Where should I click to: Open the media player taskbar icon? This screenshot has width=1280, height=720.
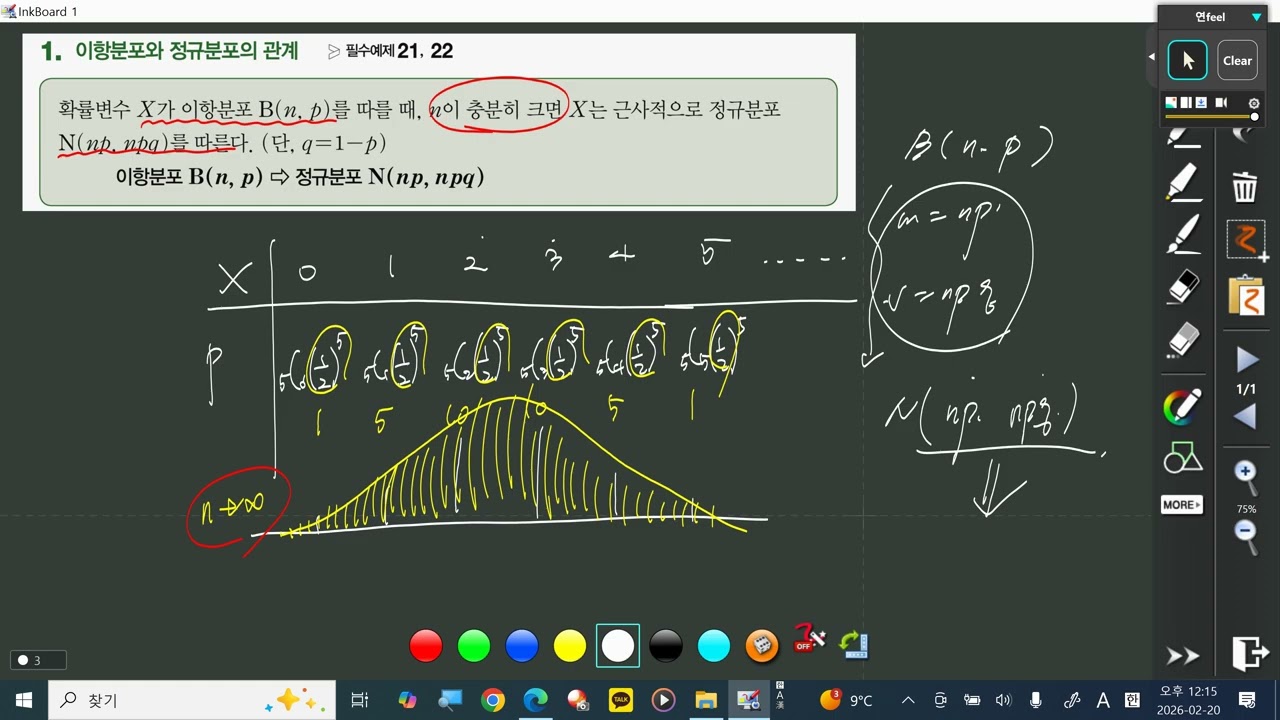pyautogui.click(x=663, y=700)
